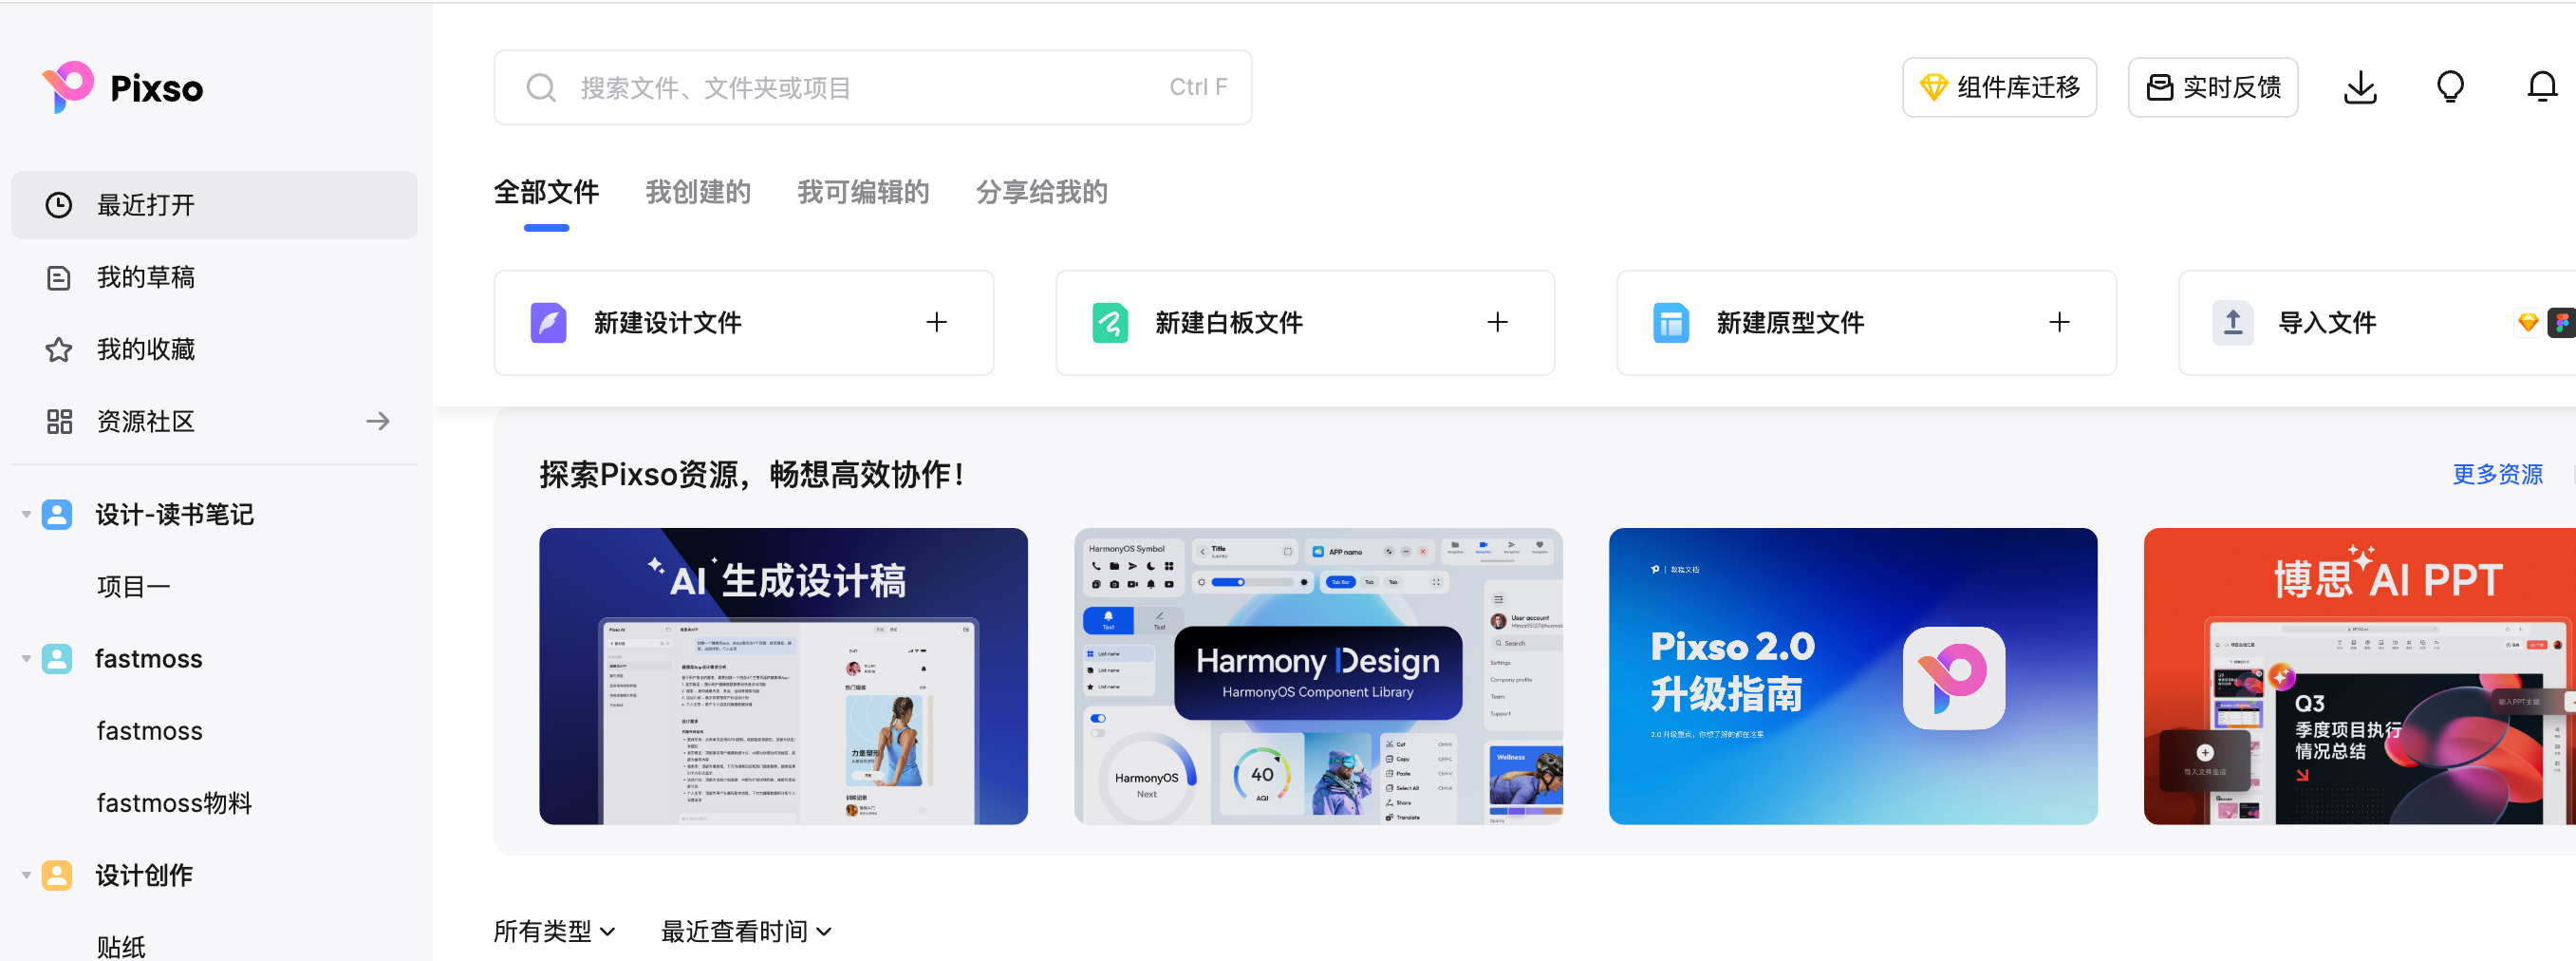Click the Sketch import icon
Image resolution: width=2576 pixels, height=961 pixels.
(x=2528, y=323)
